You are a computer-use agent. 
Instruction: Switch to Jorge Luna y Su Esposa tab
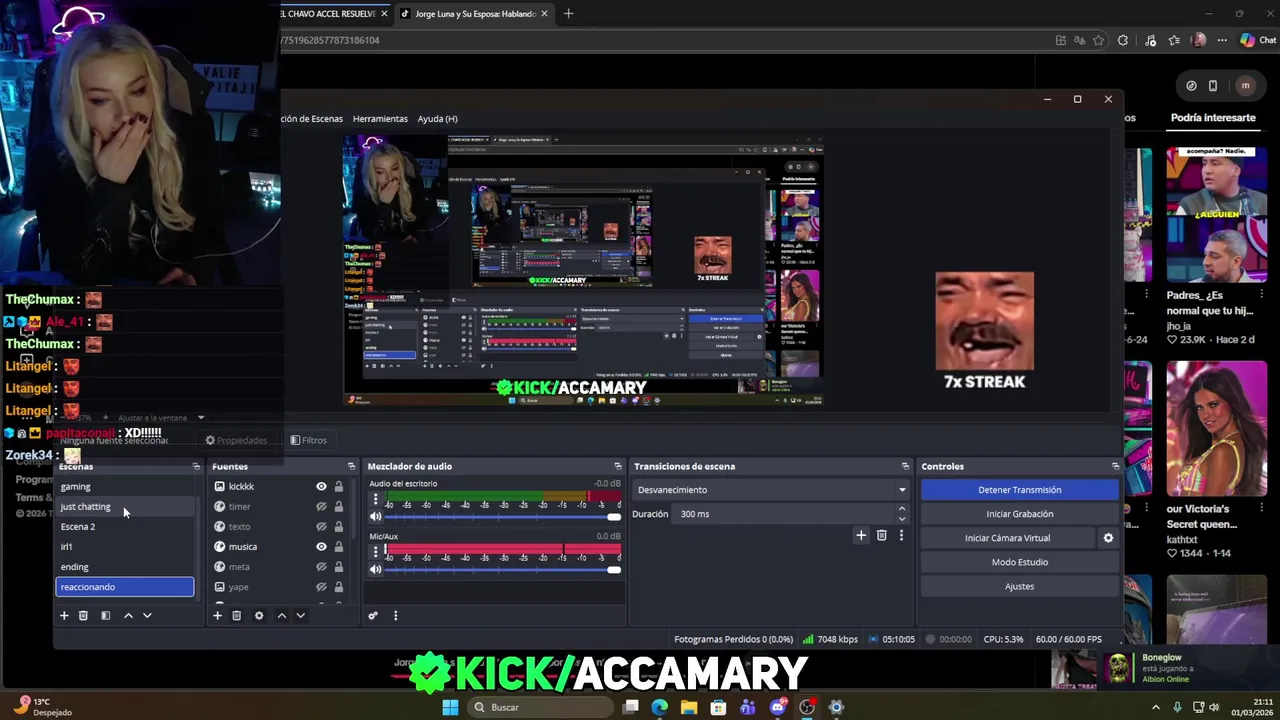click(476, 14)
